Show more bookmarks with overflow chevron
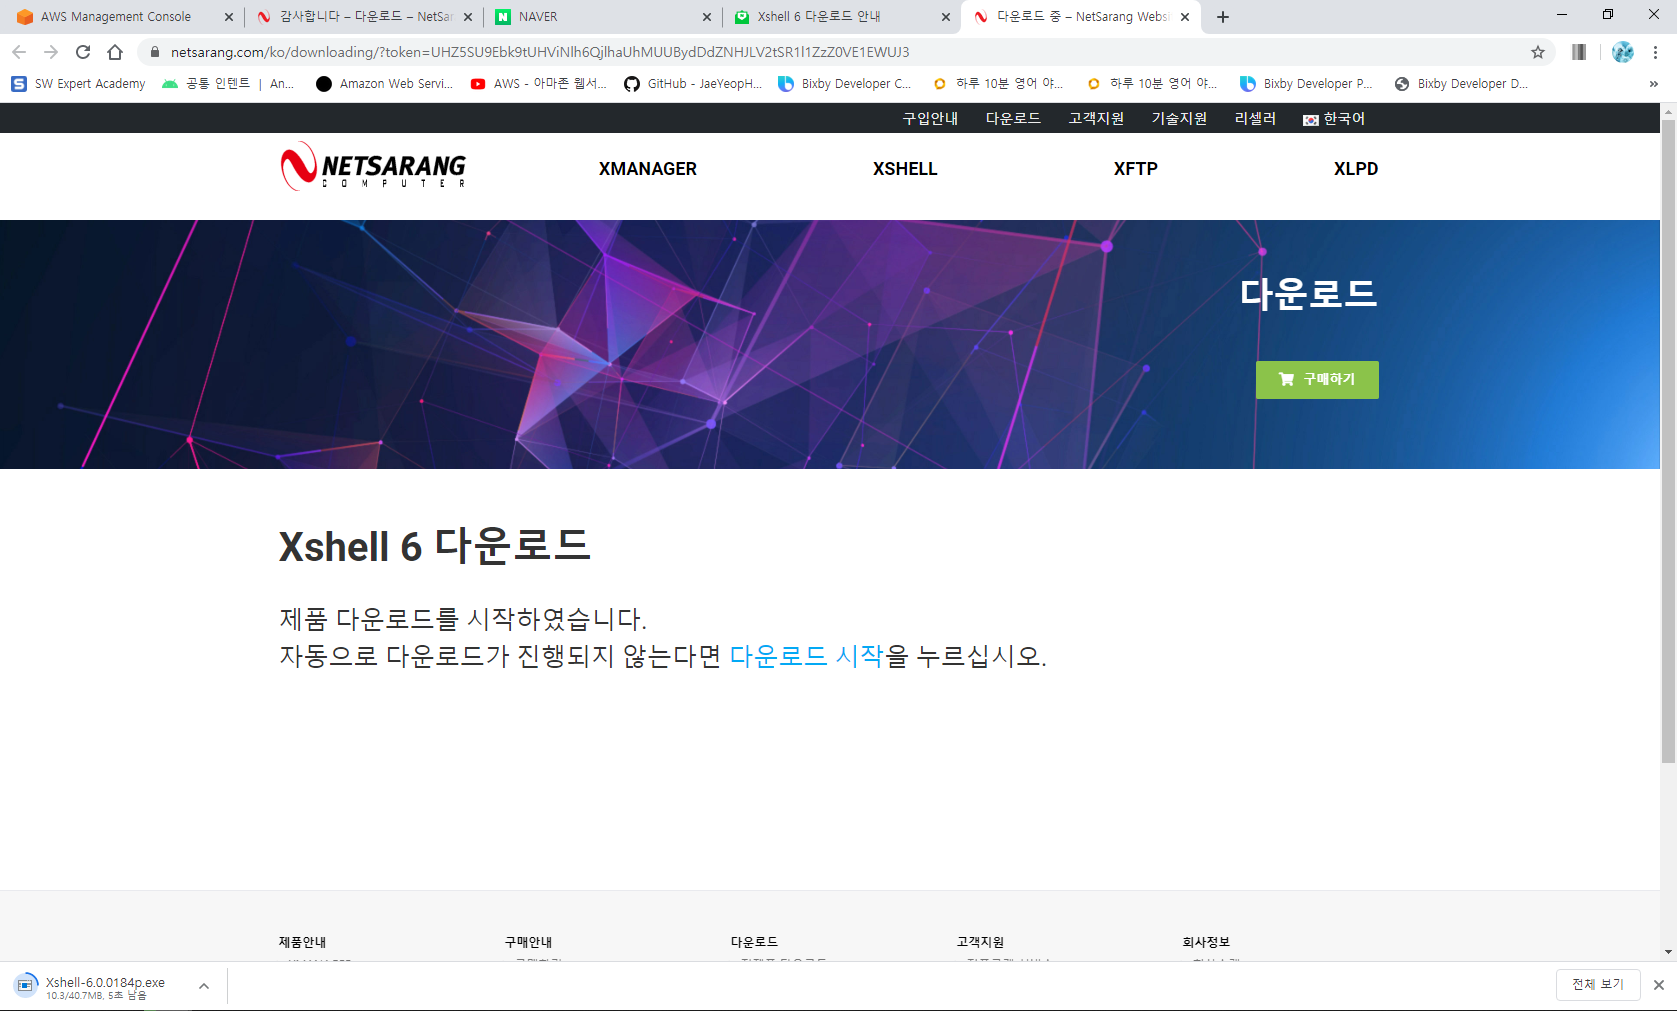The width and height of the screenshot is (1677, 1011). [1654, 84]
